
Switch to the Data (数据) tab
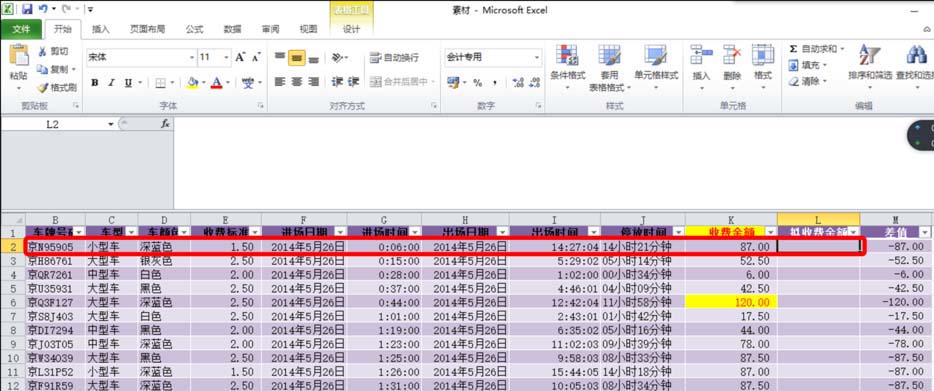click(x=232, y=29)
